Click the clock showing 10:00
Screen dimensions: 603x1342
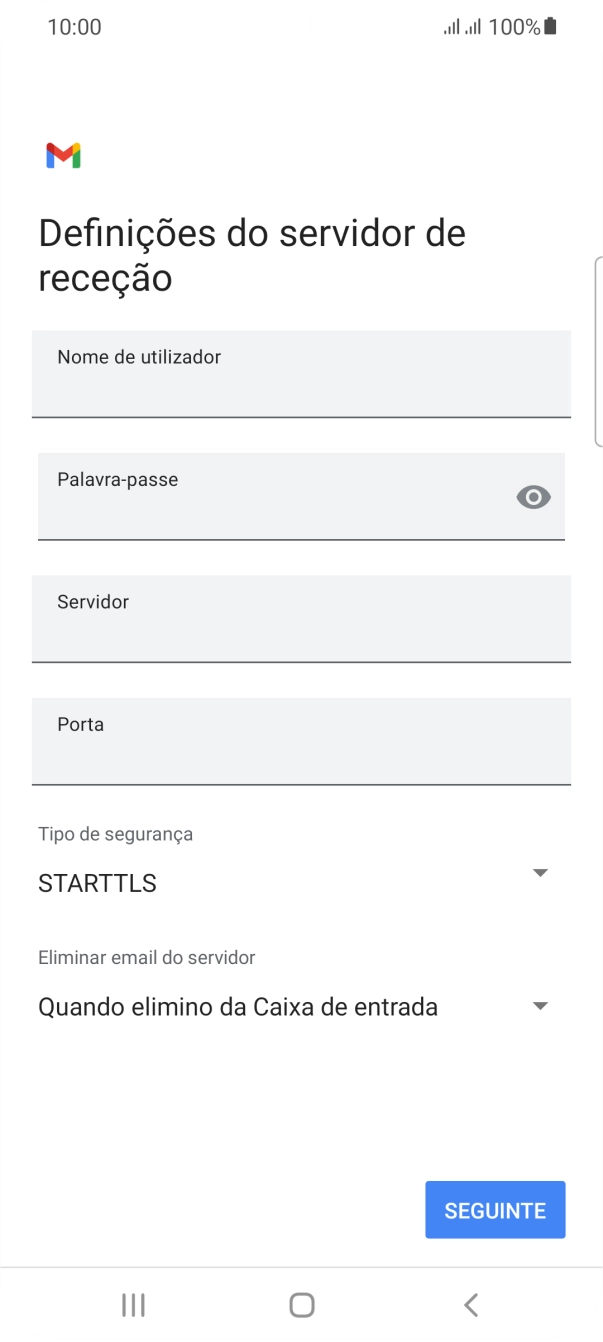[74, 26]
